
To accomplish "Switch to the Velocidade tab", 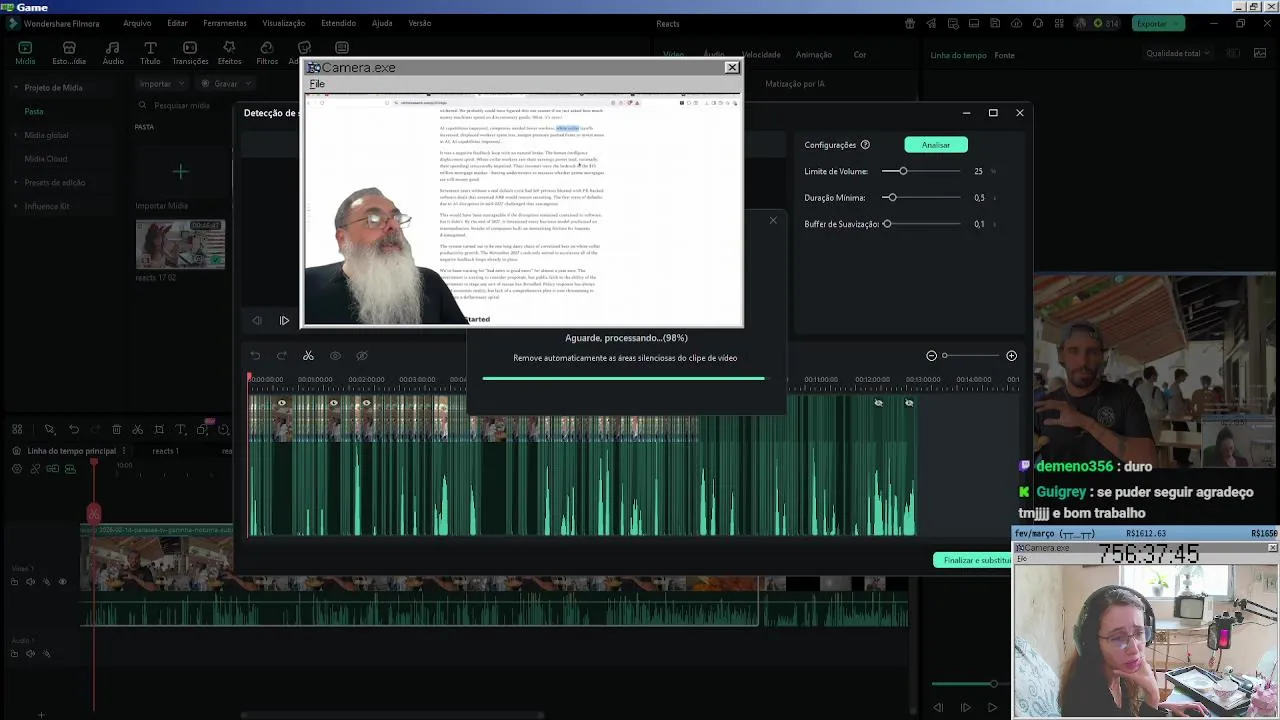I will click(x=761, y=55).
